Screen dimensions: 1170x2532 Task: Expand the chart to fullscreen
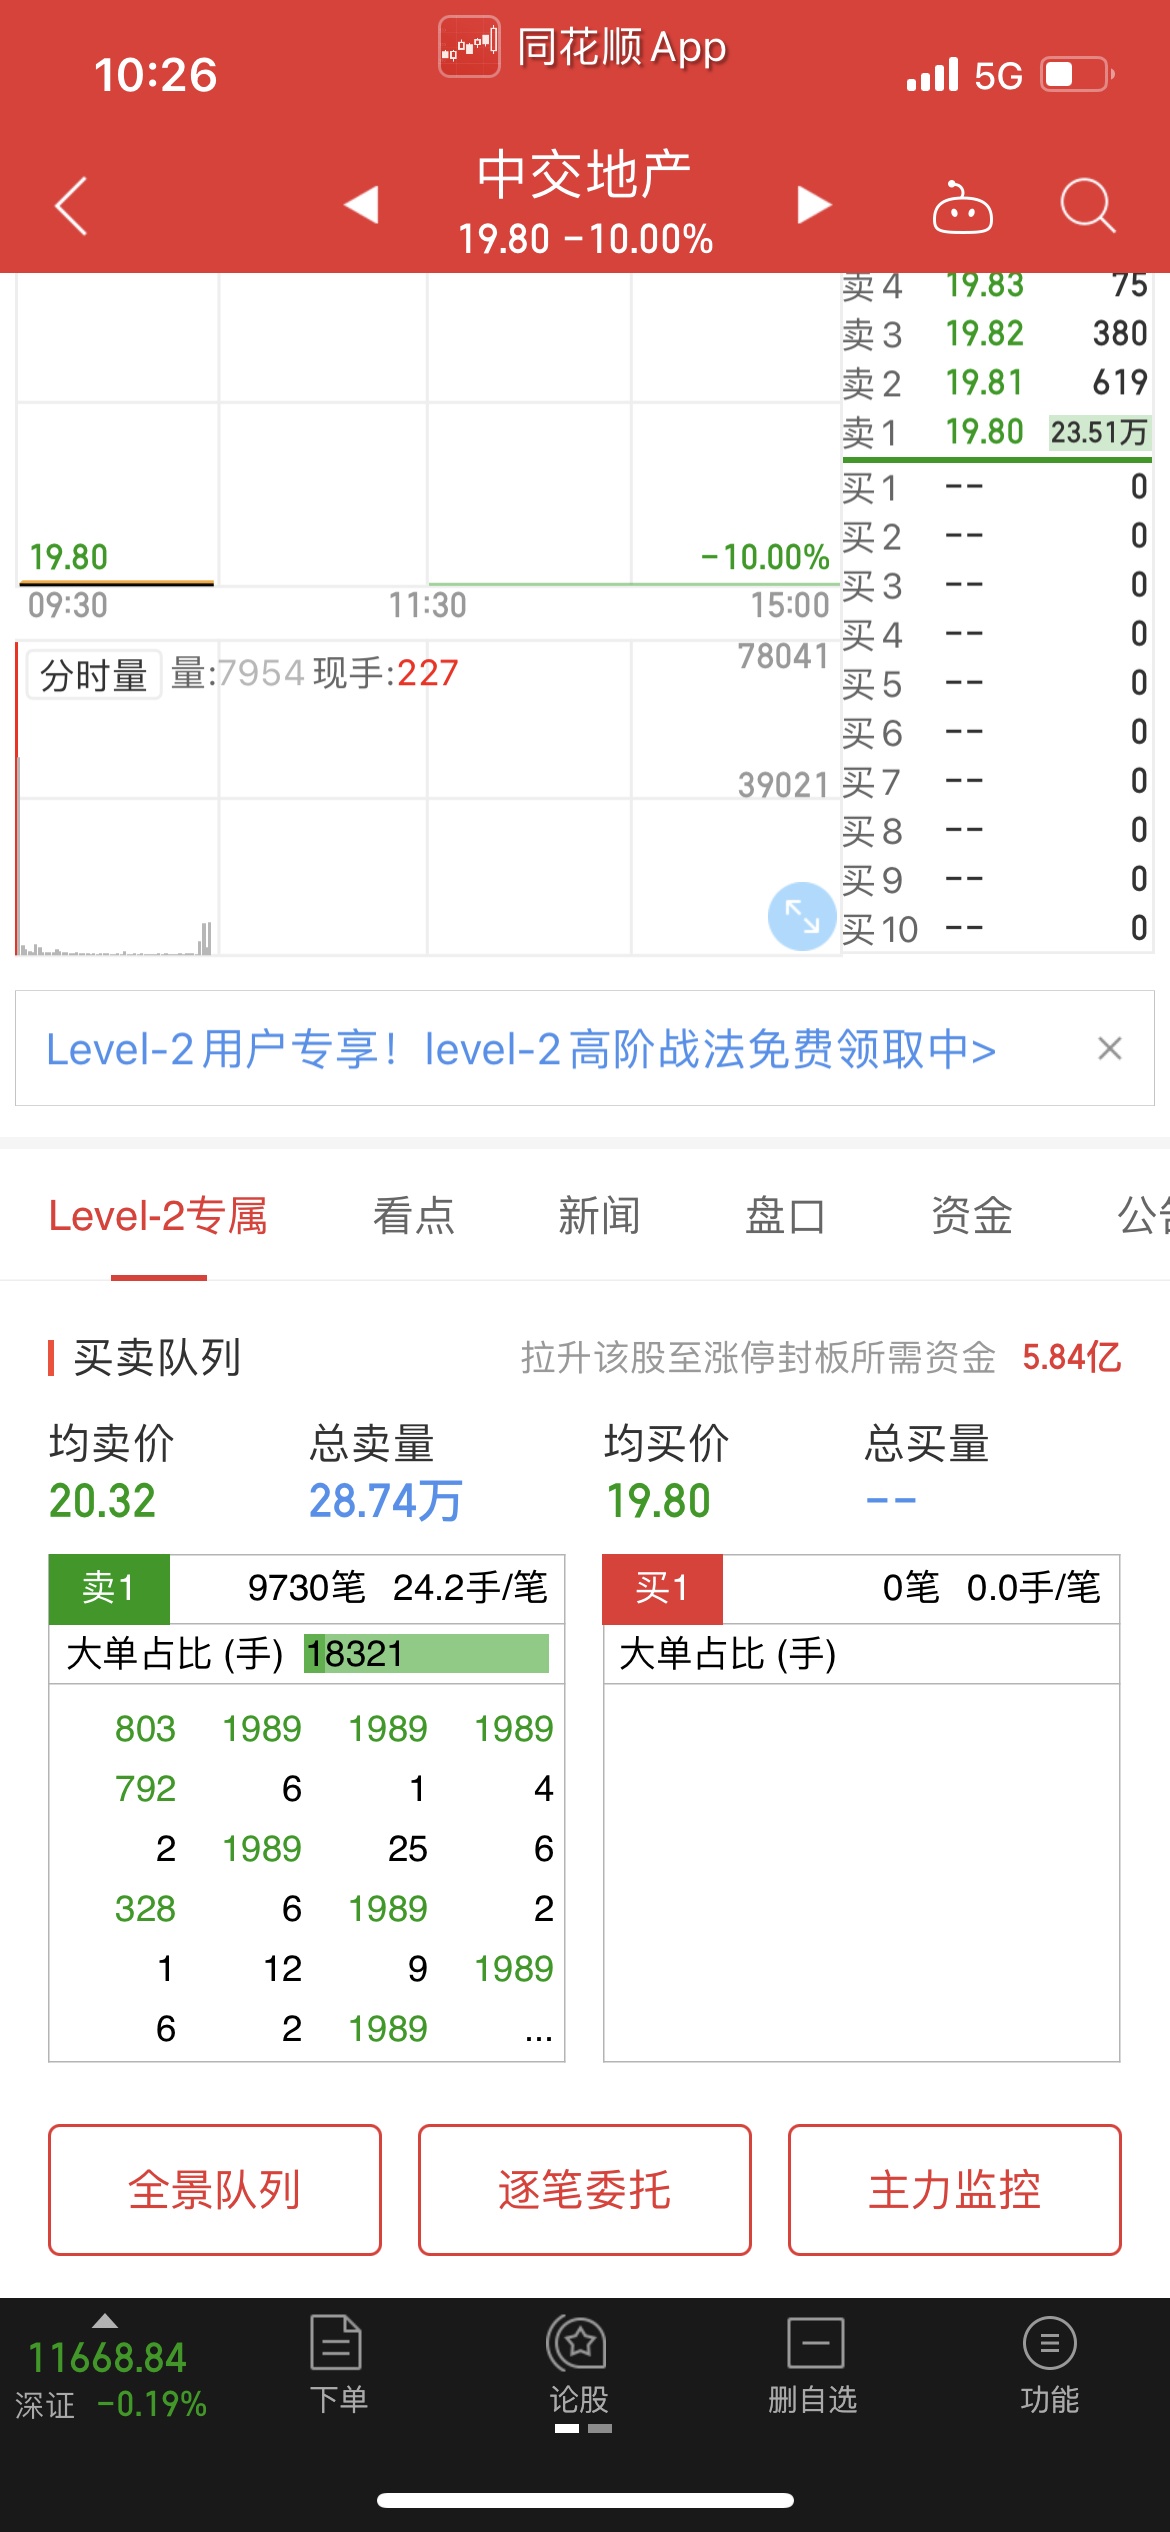[802, 916]
